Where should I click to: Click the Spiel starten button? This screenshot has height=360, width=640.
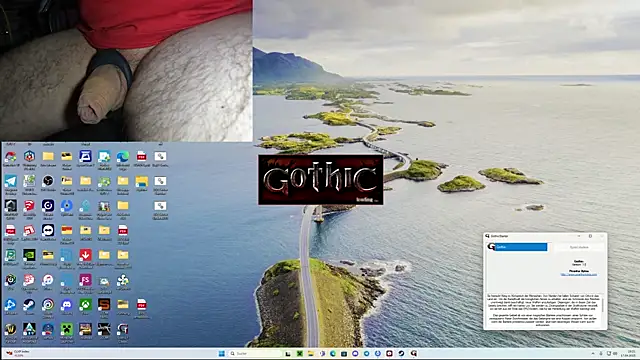click(579, 247)
